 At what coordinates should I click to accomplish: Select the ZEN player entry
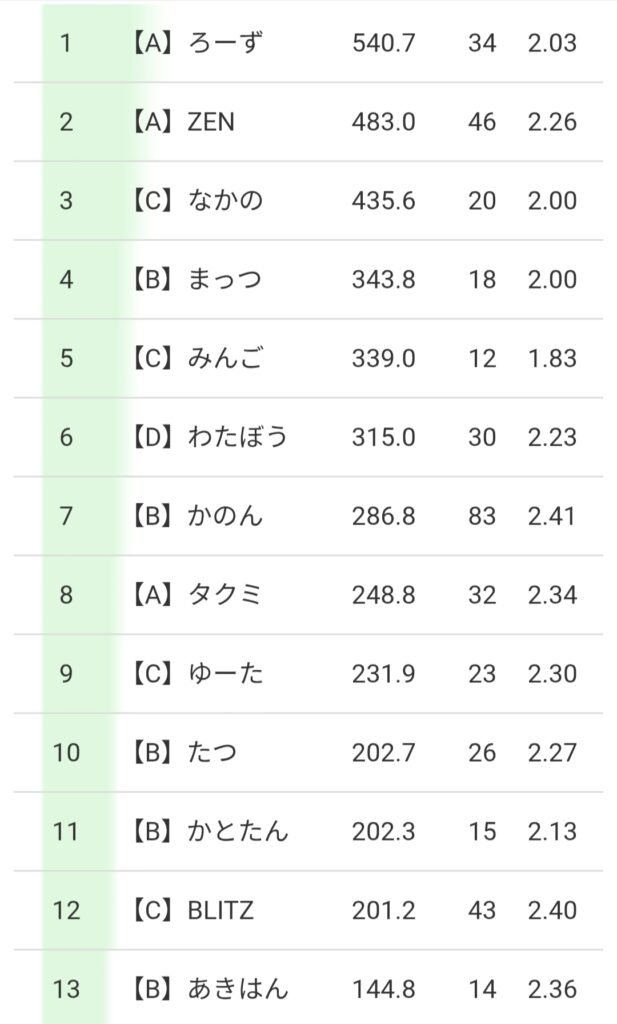[211, 123]
